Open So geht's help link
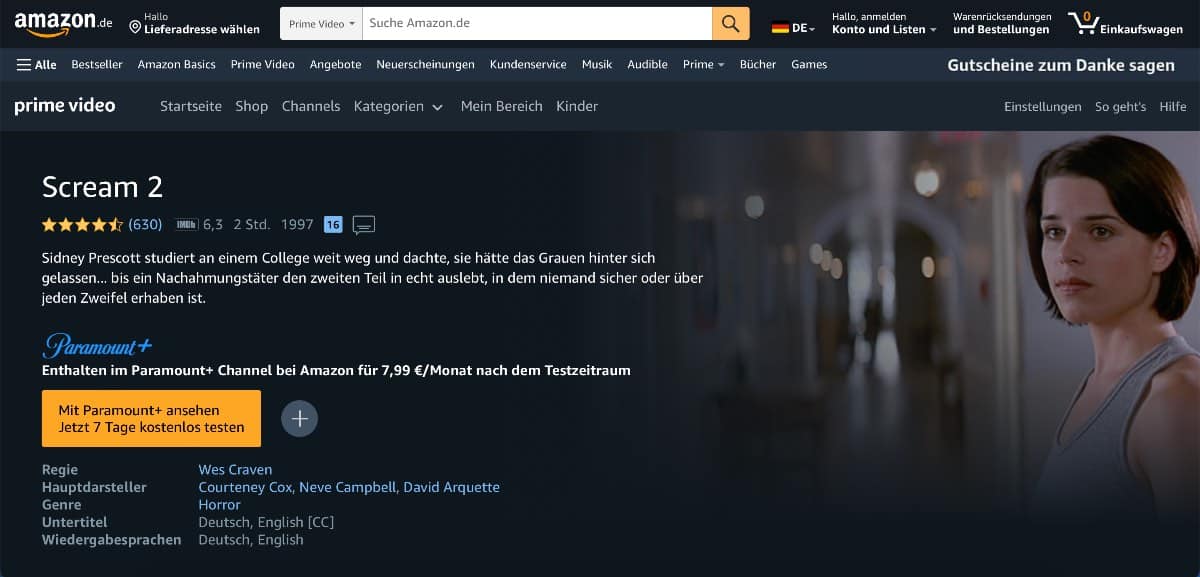This screenshot has height=577, width=1200. [x=1120, y=107]
